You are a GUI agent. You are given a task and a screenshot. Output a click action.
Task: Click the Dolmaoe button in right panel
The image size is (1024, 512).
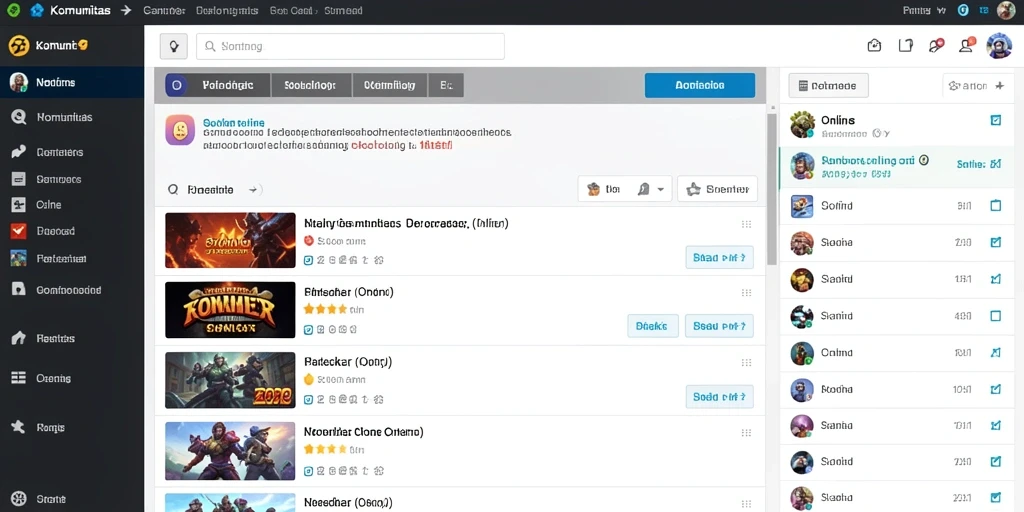pyautogui.click(x=828, y=86)
